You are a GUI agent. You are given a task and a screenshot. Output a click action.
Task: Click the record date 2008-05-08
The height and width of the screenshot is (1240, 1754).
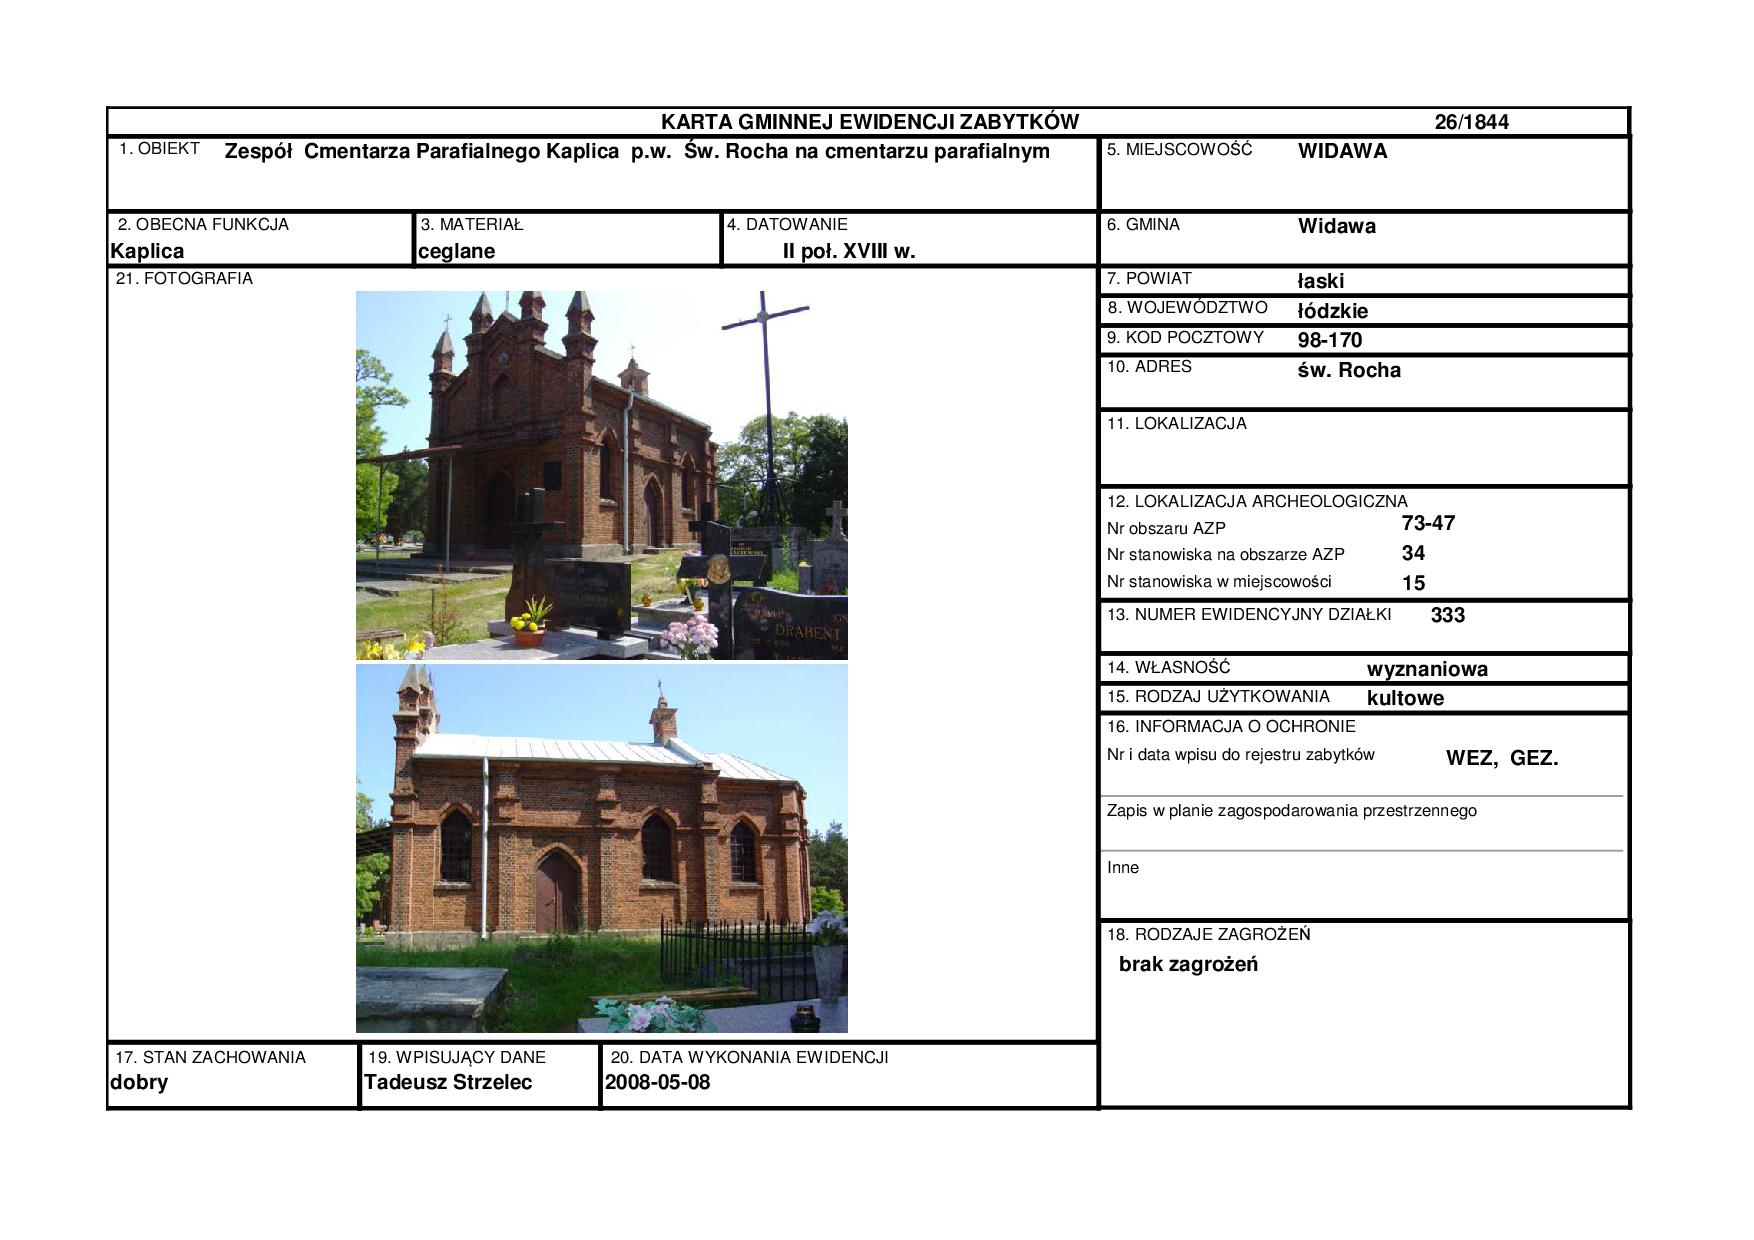(657, 1082)
